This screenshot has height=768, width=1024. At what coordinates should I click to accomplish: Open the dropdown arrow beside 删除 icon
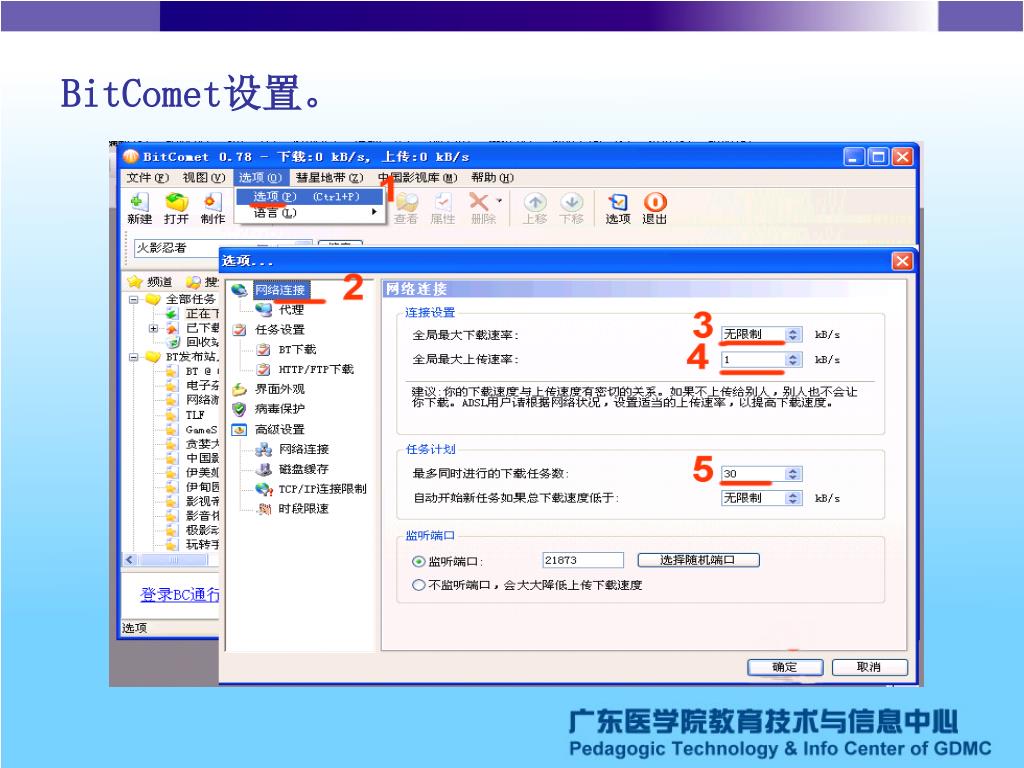click(x=500, y=200)
